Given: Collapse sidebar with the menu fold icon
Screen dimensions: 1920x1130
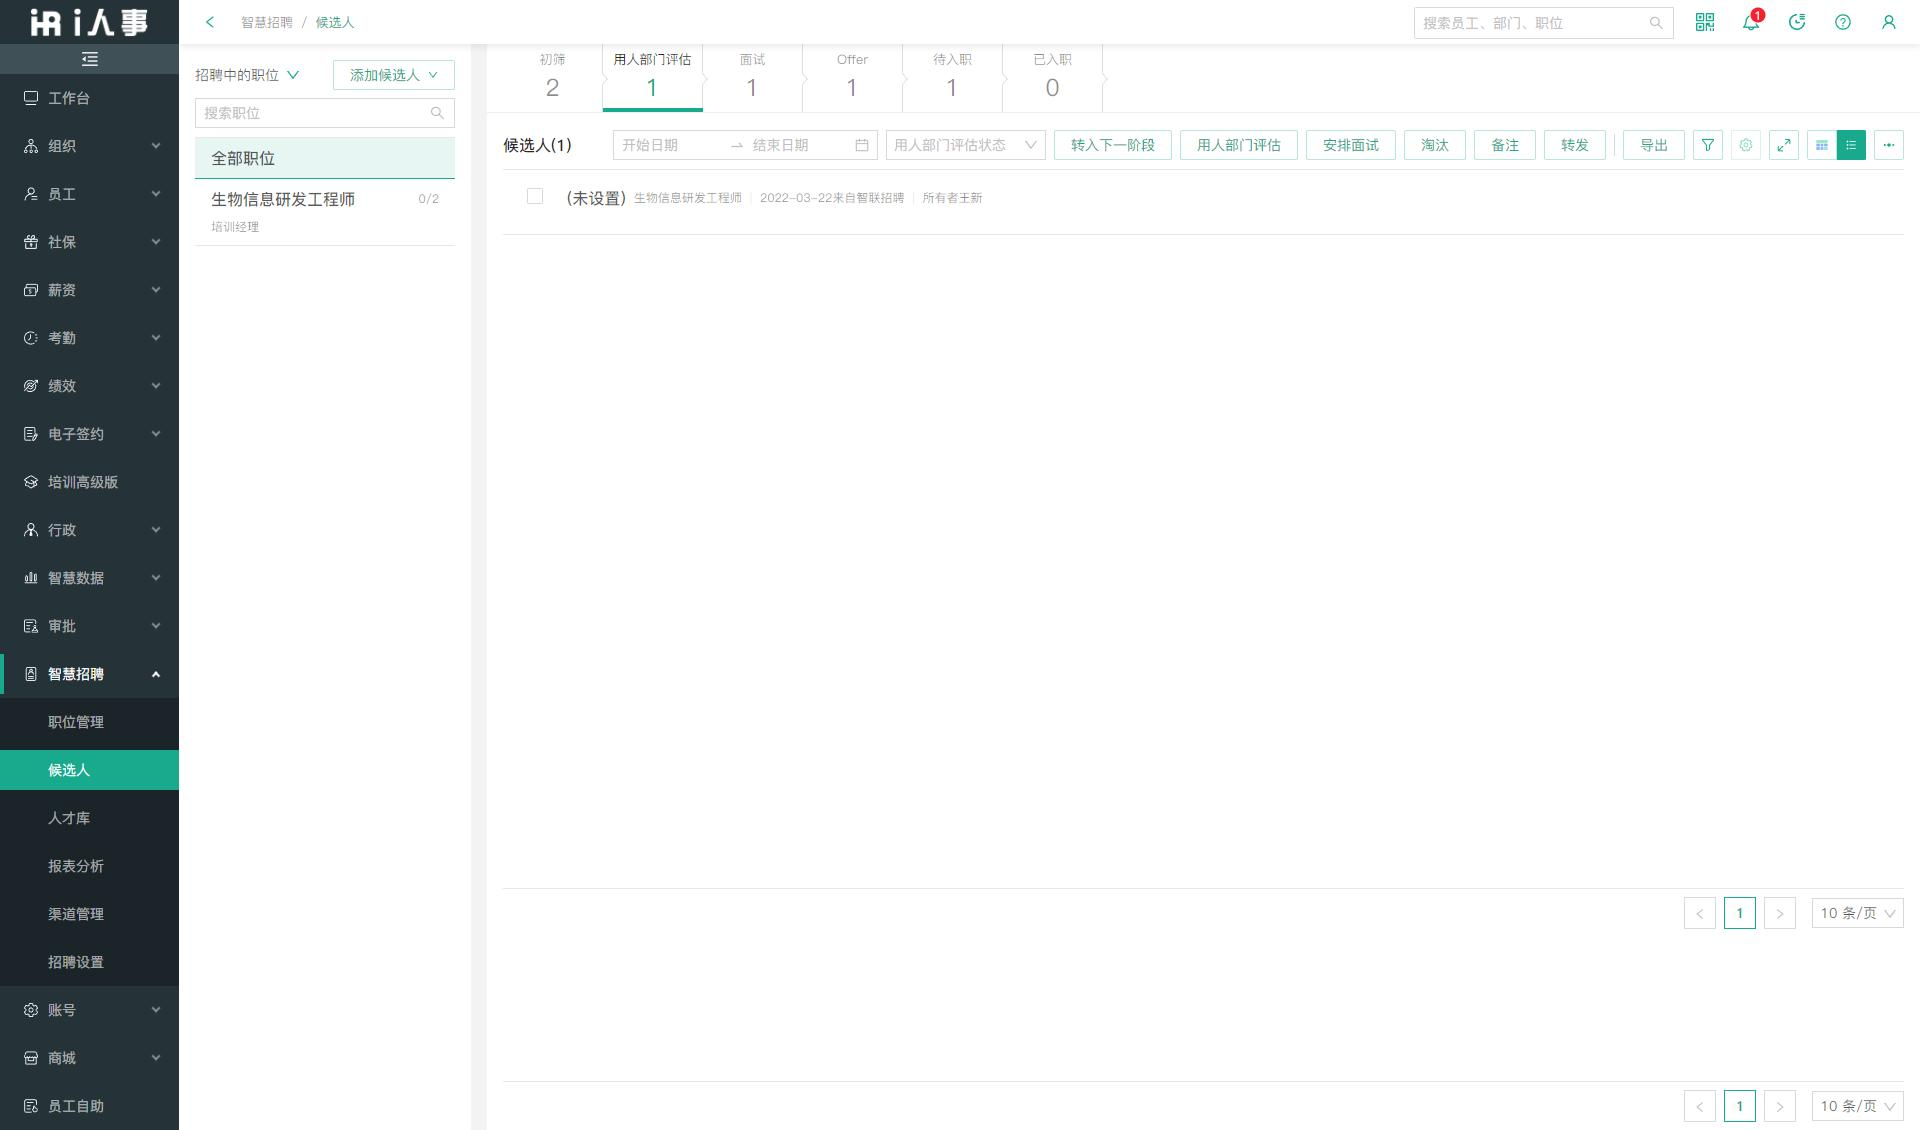Looking at the screenshot, I should pyautogui.click(x=89, y=59).
